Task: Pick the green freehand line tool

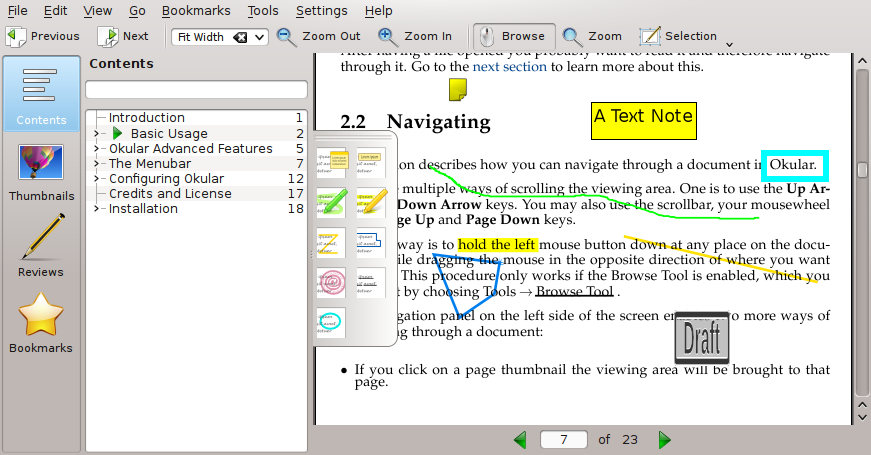Action: click(331, 203)
